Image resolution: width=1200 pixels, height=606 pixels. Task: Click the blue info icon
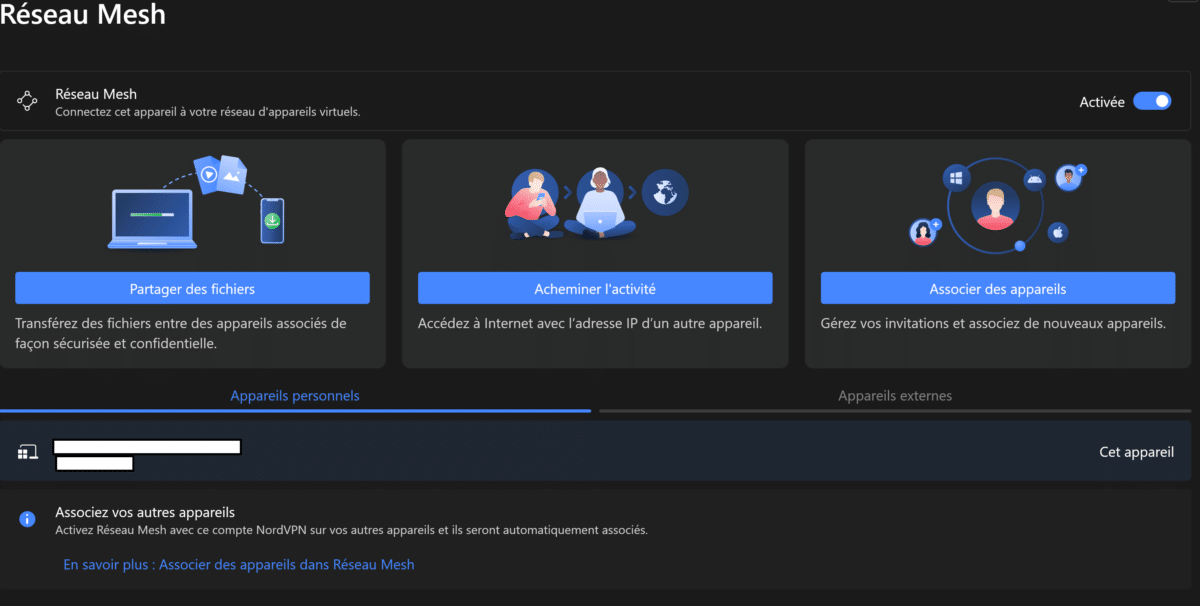[x=27, y=519]
